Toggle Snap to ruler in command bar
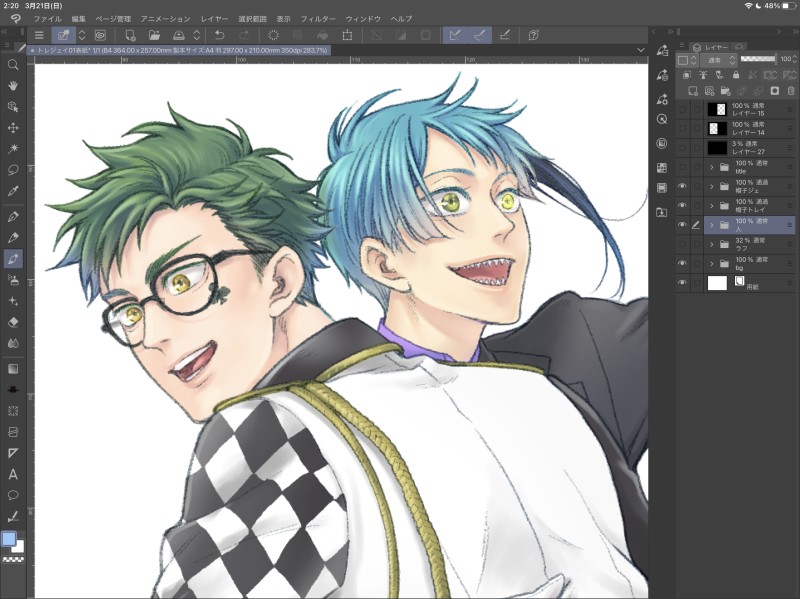Viewport: 800px width, 599px height. click(x=455, y=35)
